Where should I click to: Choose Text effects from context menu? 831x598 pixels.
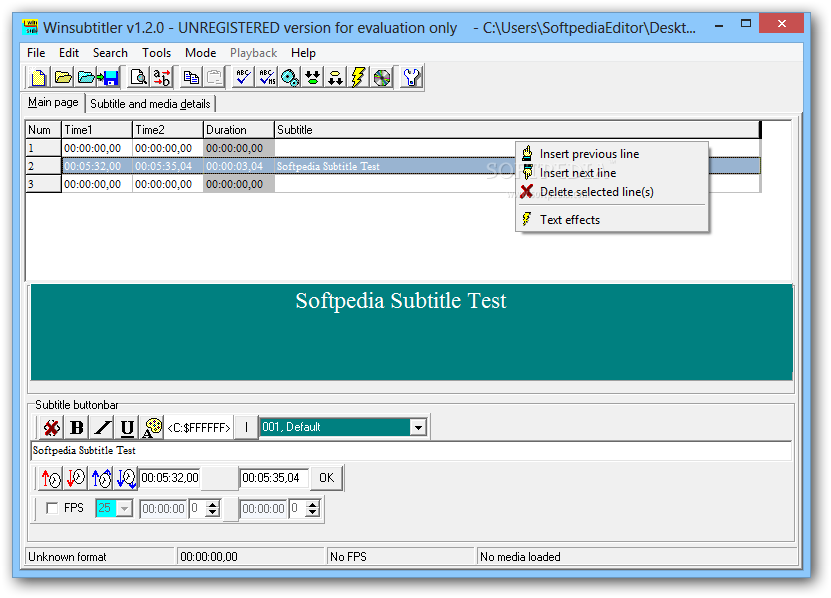pos(612,219)
